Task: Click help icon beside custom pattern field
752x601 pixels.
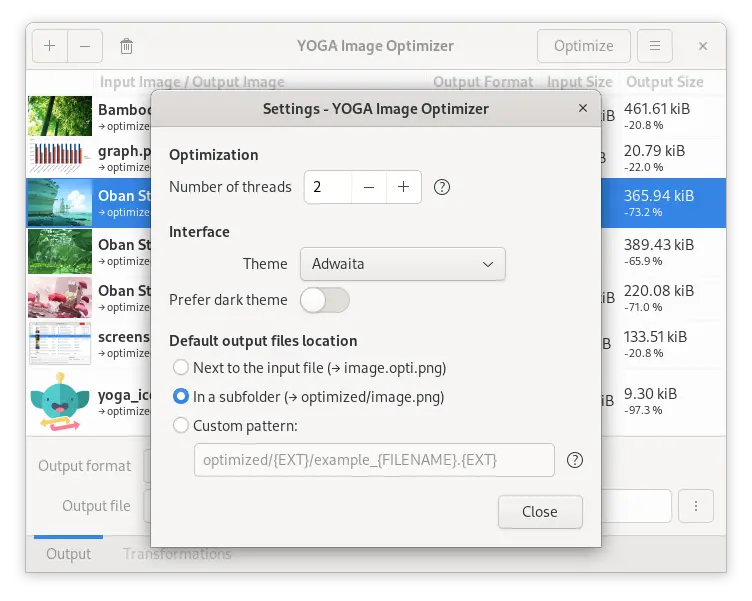Action: point(575,460)
